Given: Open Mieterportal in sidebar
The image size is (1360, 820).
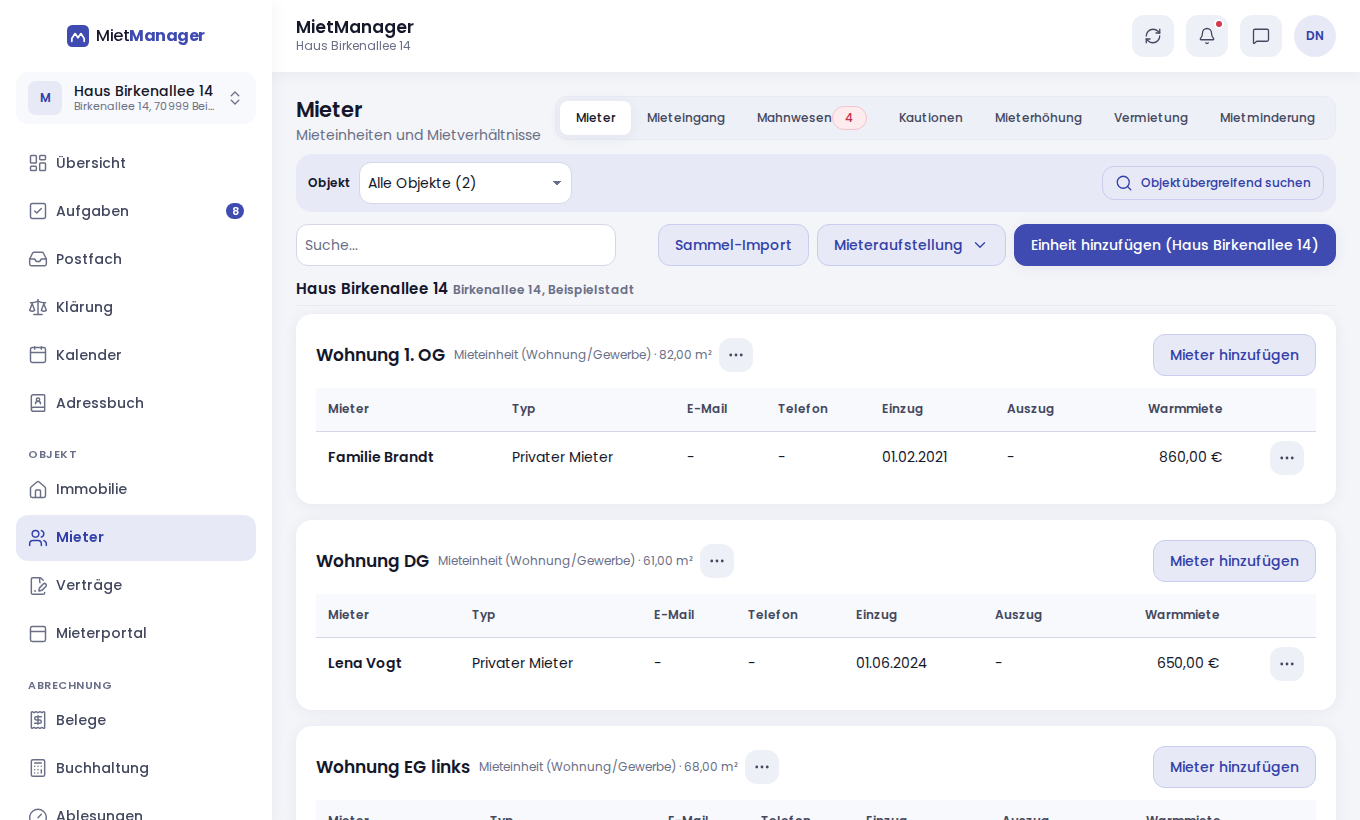Looking at the screenshot, I should [x=136, y=633].
